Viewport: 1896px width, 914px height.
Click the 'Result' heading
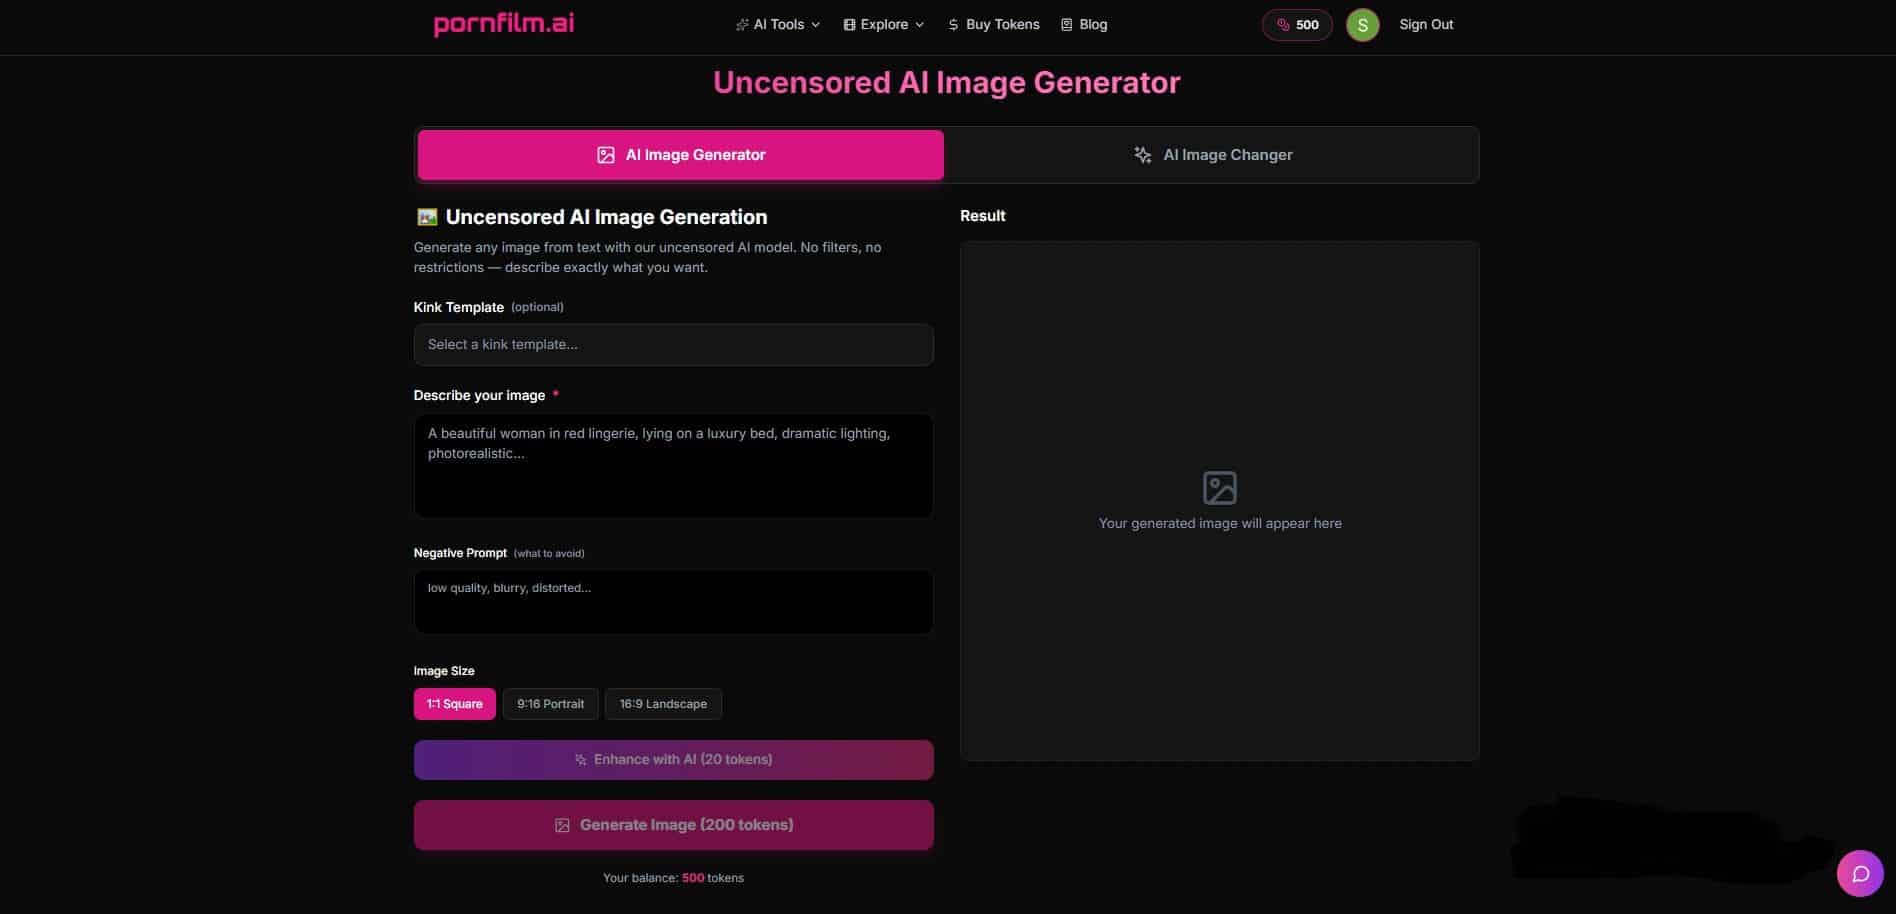[982, 216]
